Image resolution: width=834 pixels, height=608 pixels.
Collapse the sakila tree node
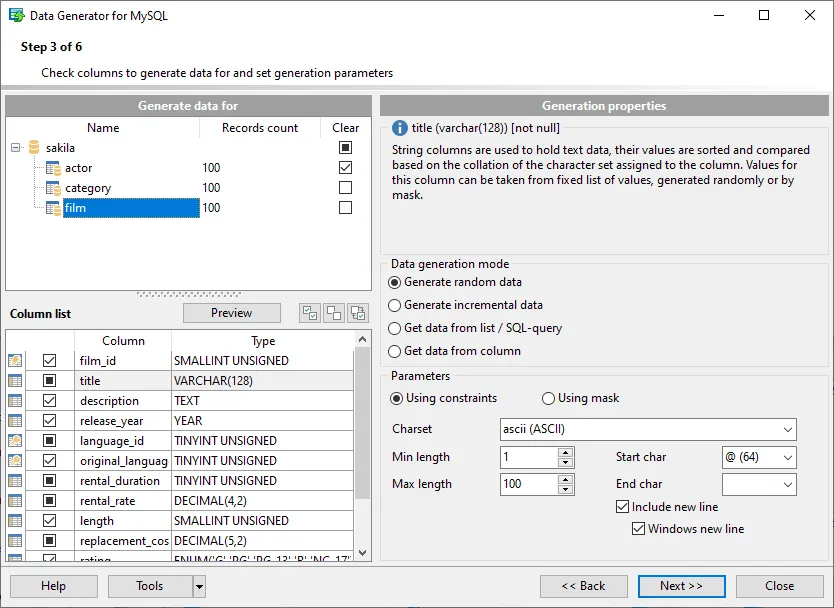point(16,148)
